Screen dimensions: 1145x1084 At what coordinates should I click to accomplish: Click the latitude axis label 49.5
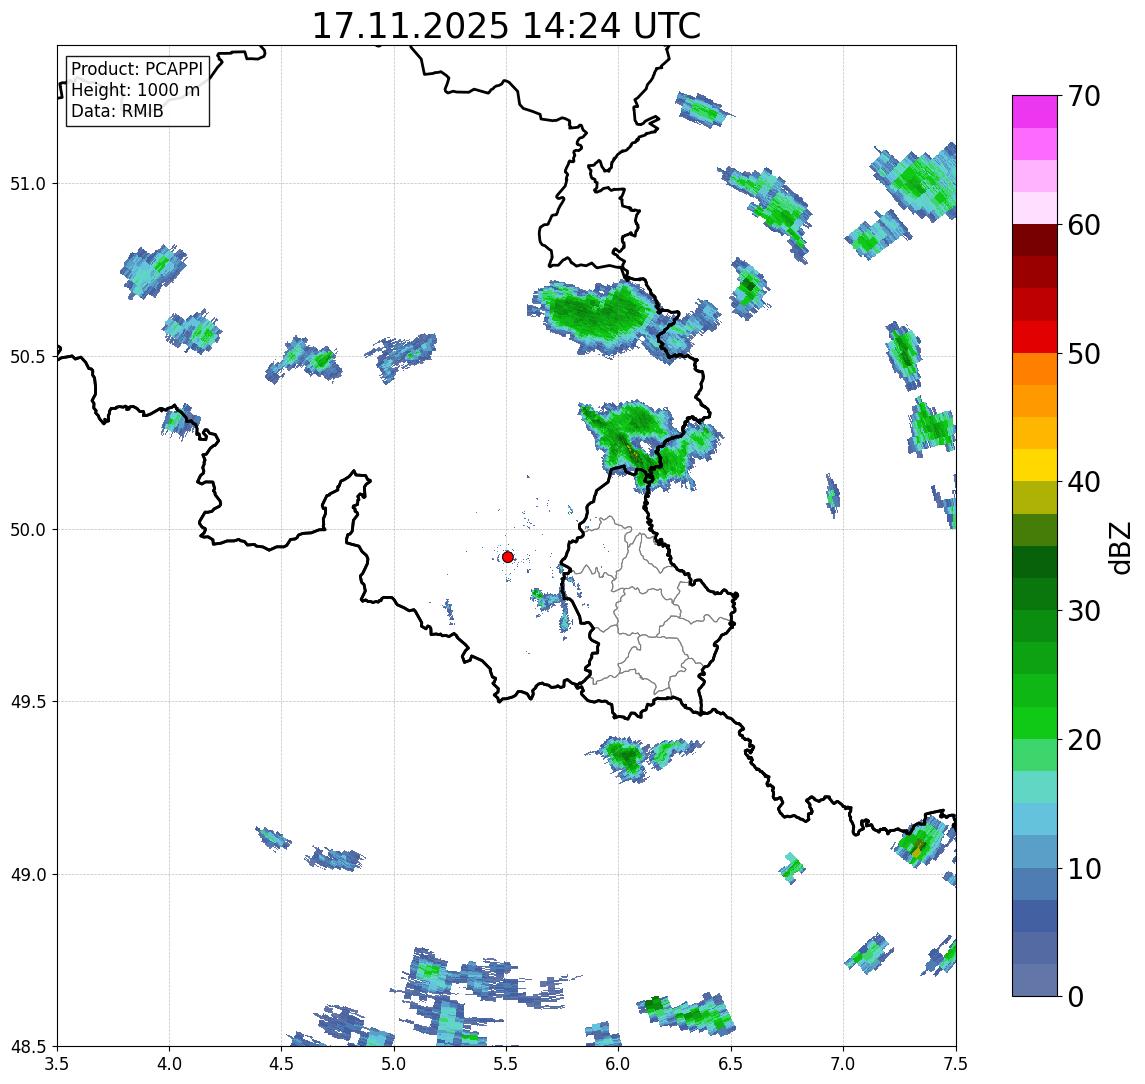point(28,702)
